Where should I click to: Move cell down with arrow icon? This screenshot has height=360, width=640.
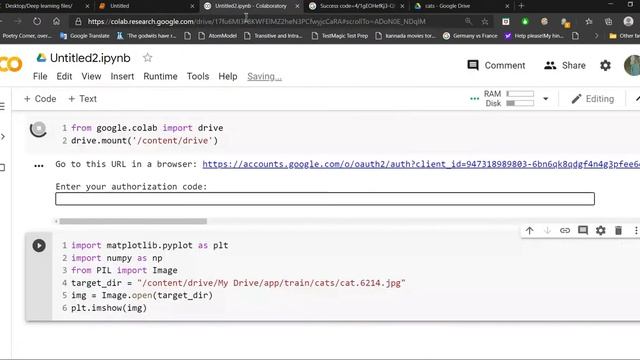[547, 231]
